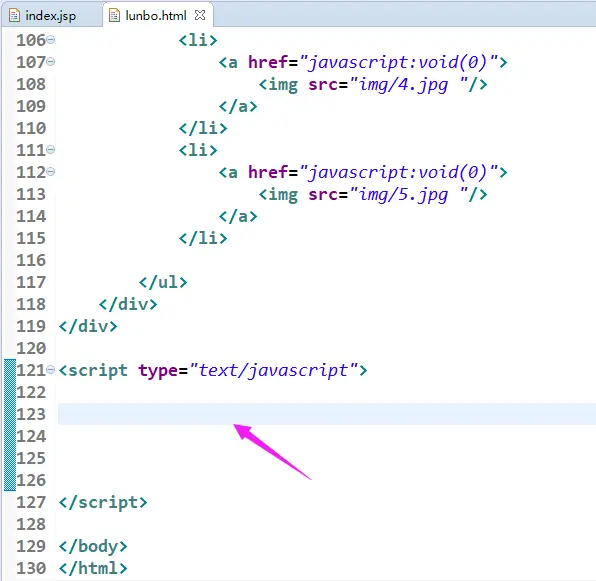Collapse the li block at line 111
This screenshot has width=596, height=581.
pyautogui.click(x=51, y=150)
